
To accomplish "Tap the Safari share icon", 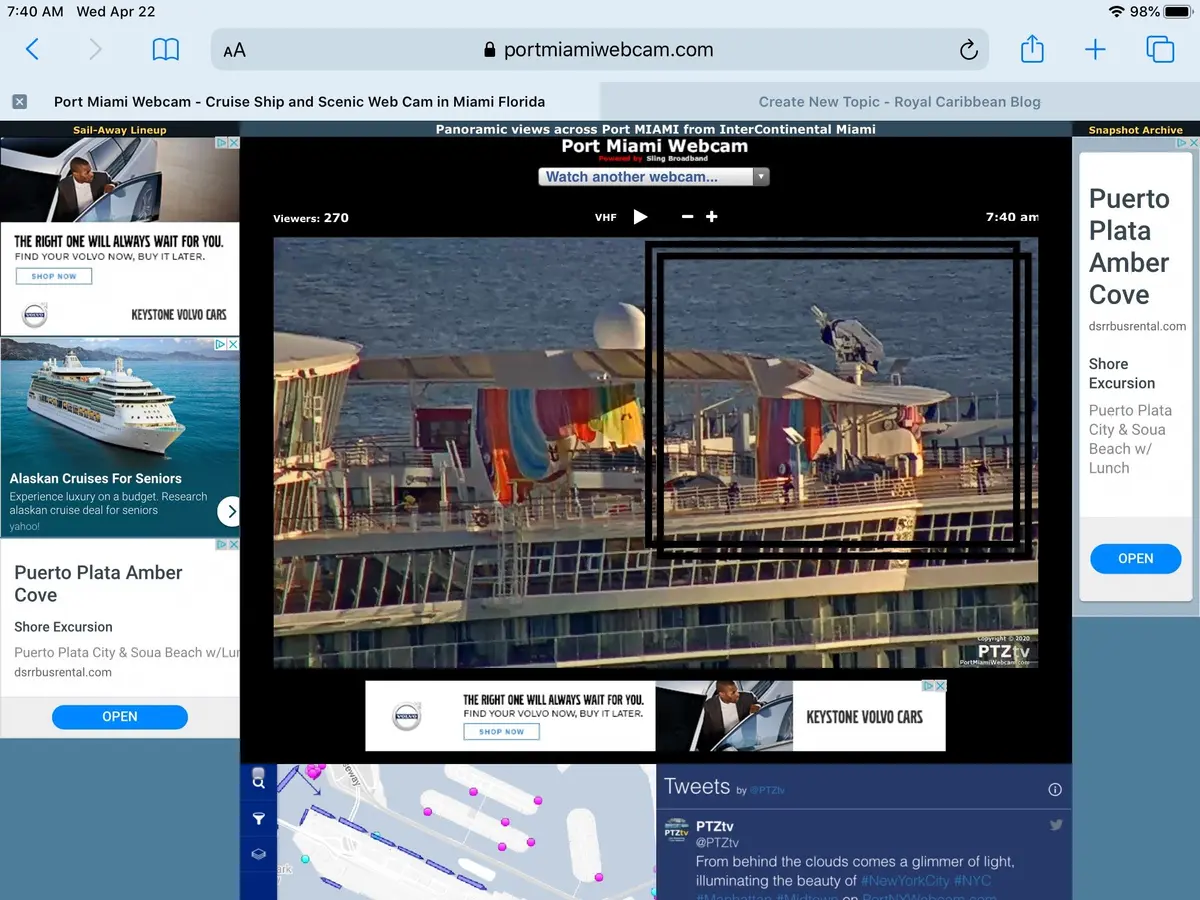I will pyautogui.click(x=1032, y=50).
